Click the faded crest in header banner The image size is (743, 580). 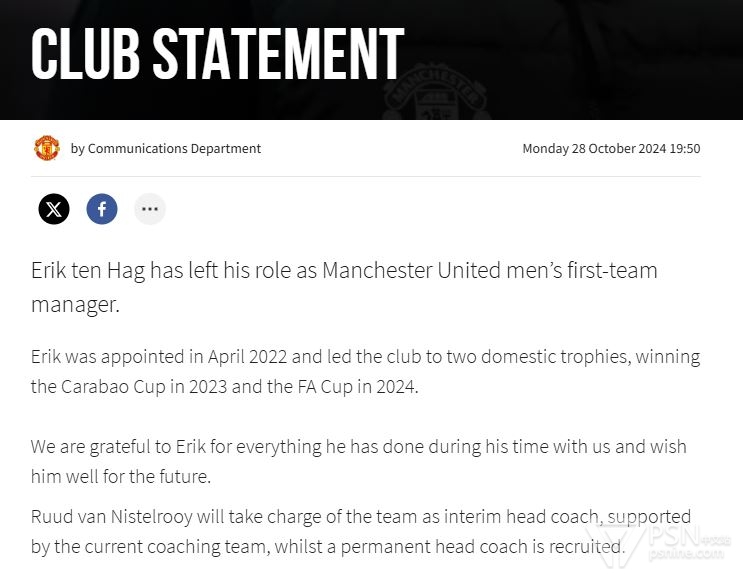(435, 92)
